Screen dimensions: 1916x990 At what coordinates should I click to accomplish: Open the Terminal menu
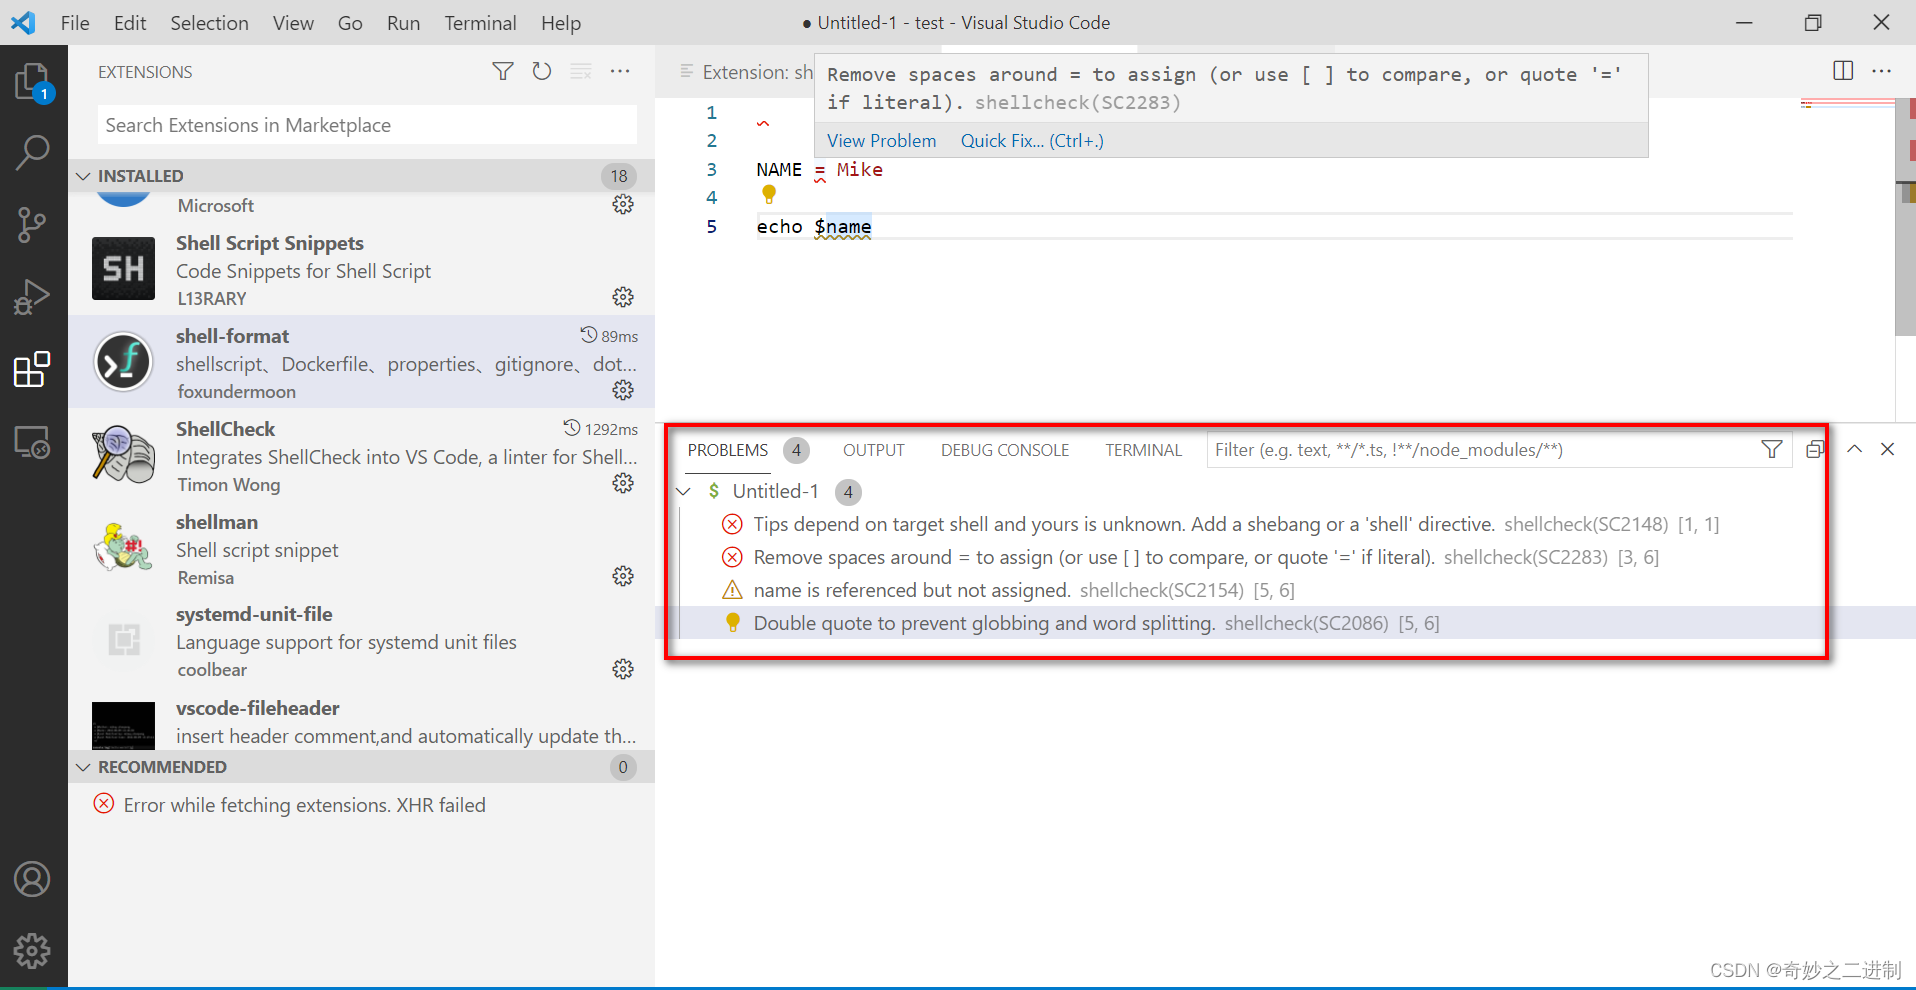(480, 22)
